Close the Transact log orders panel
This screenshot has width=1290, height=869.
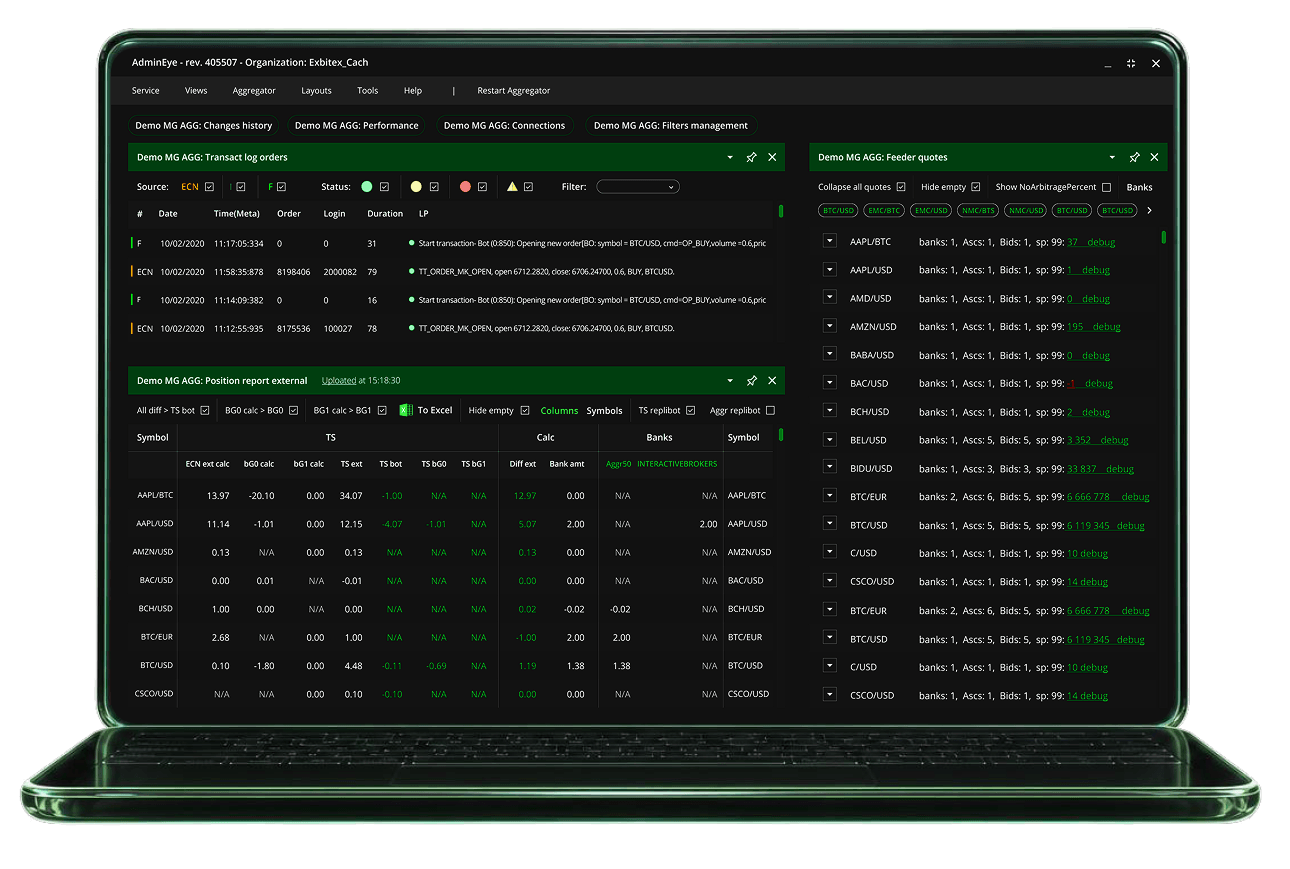772,157
